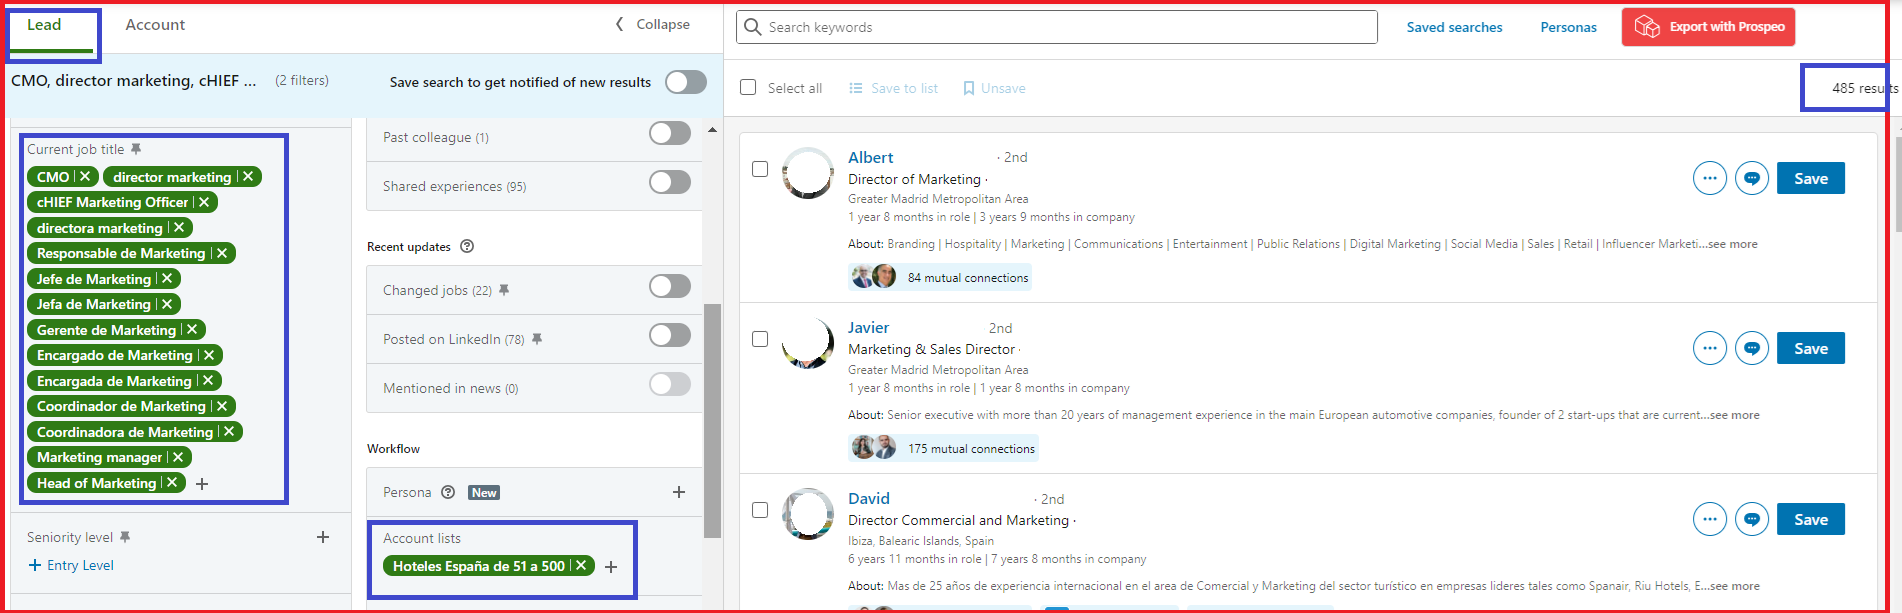Remove the Coordinador de Marketing chip
The height and width of the screenshot is (613, 1902).
coord(222,406)
